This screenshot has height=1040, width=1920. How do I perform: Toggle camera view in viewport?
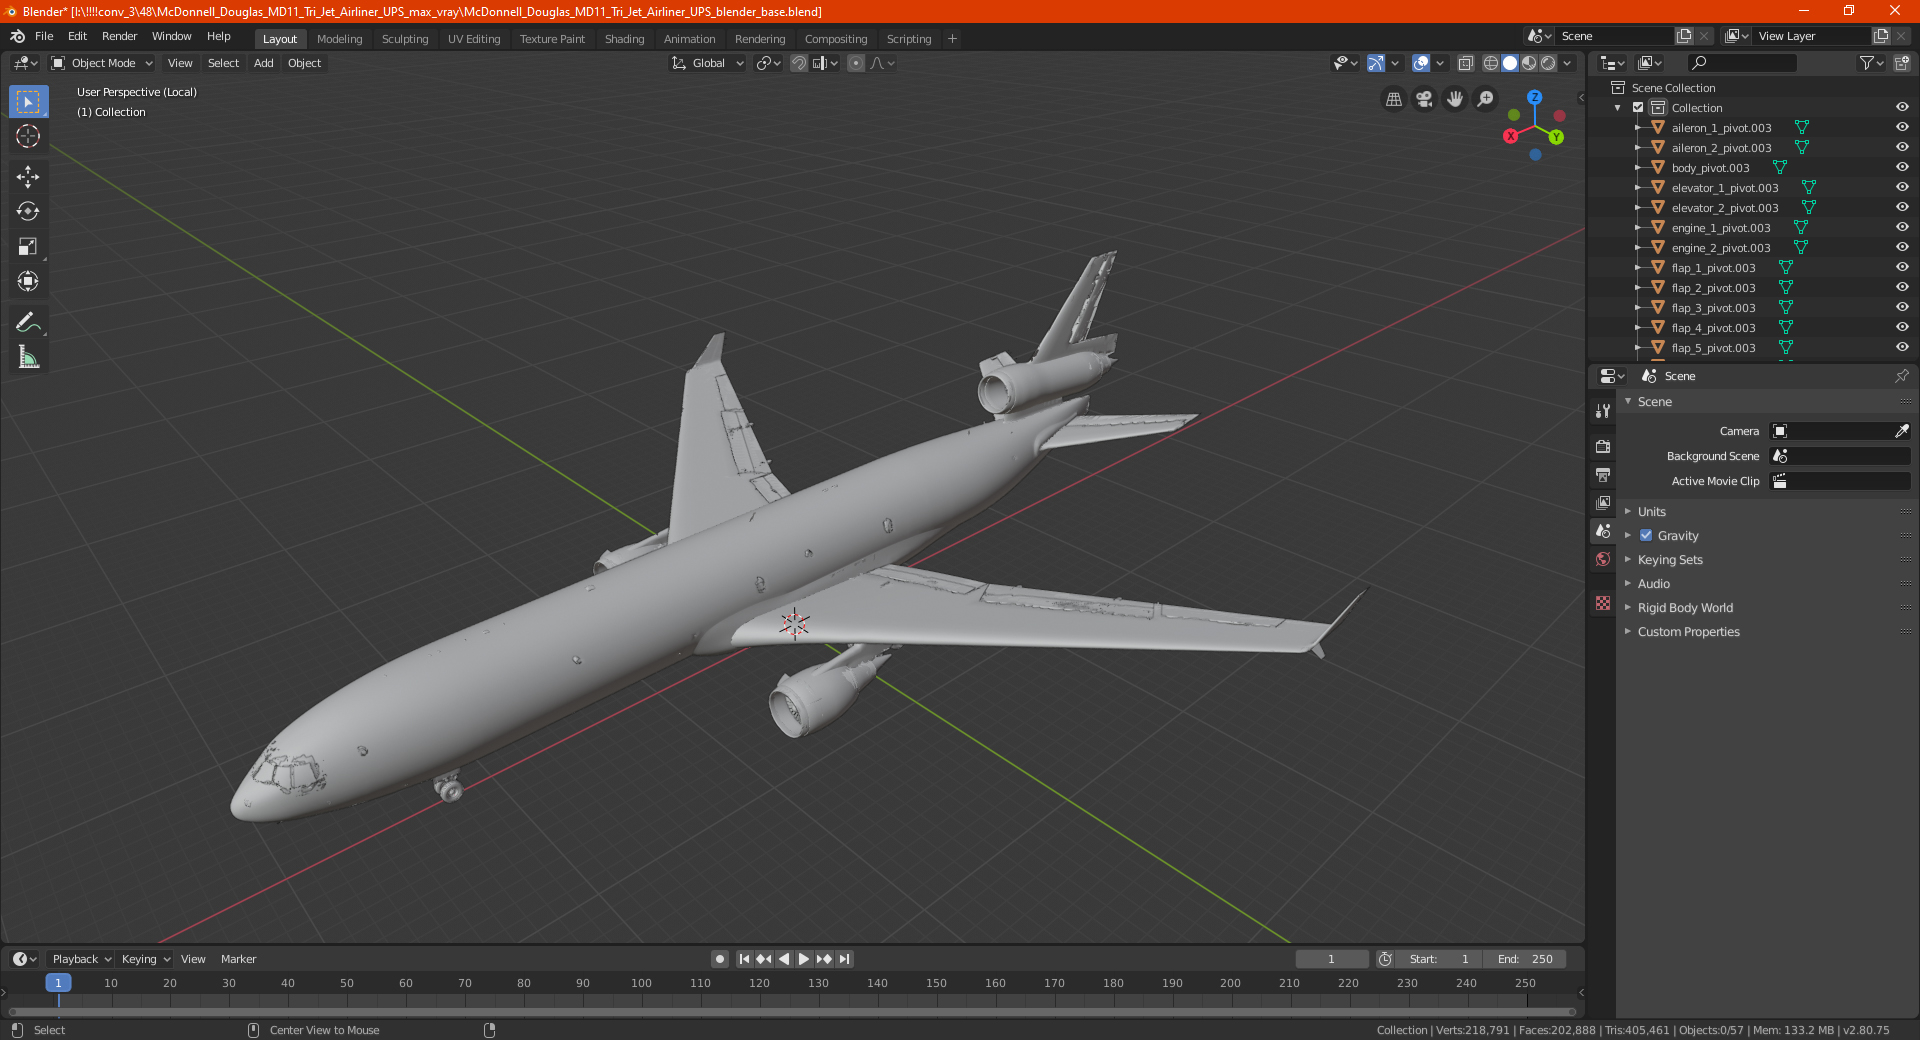[x=1424, y=99]
